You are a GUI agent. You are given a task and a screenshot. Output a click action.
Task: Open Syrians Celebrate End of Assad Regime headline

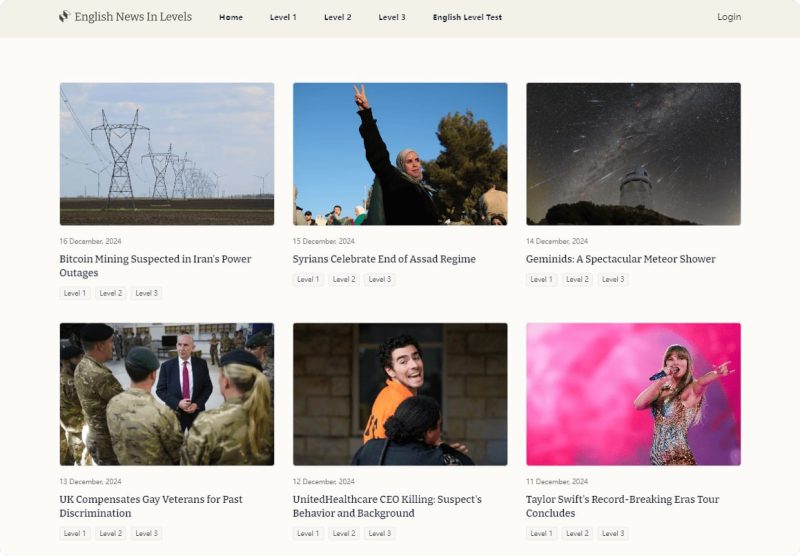(x=384, y=259)
